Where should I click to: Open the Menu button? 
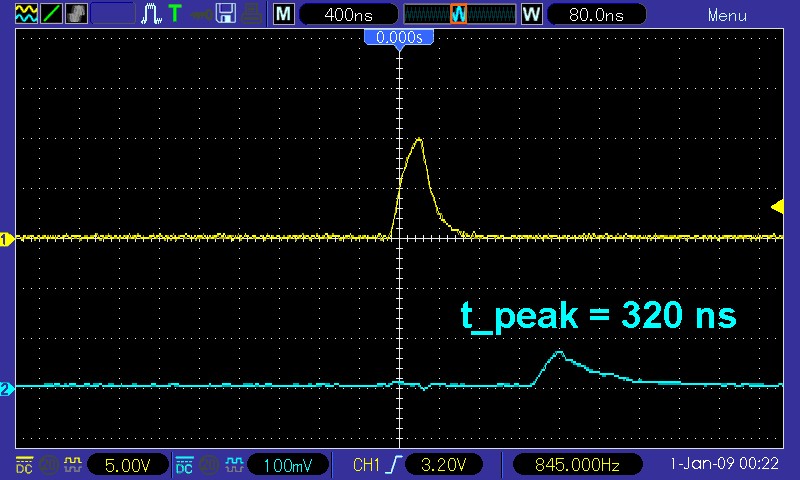(727, 15)
